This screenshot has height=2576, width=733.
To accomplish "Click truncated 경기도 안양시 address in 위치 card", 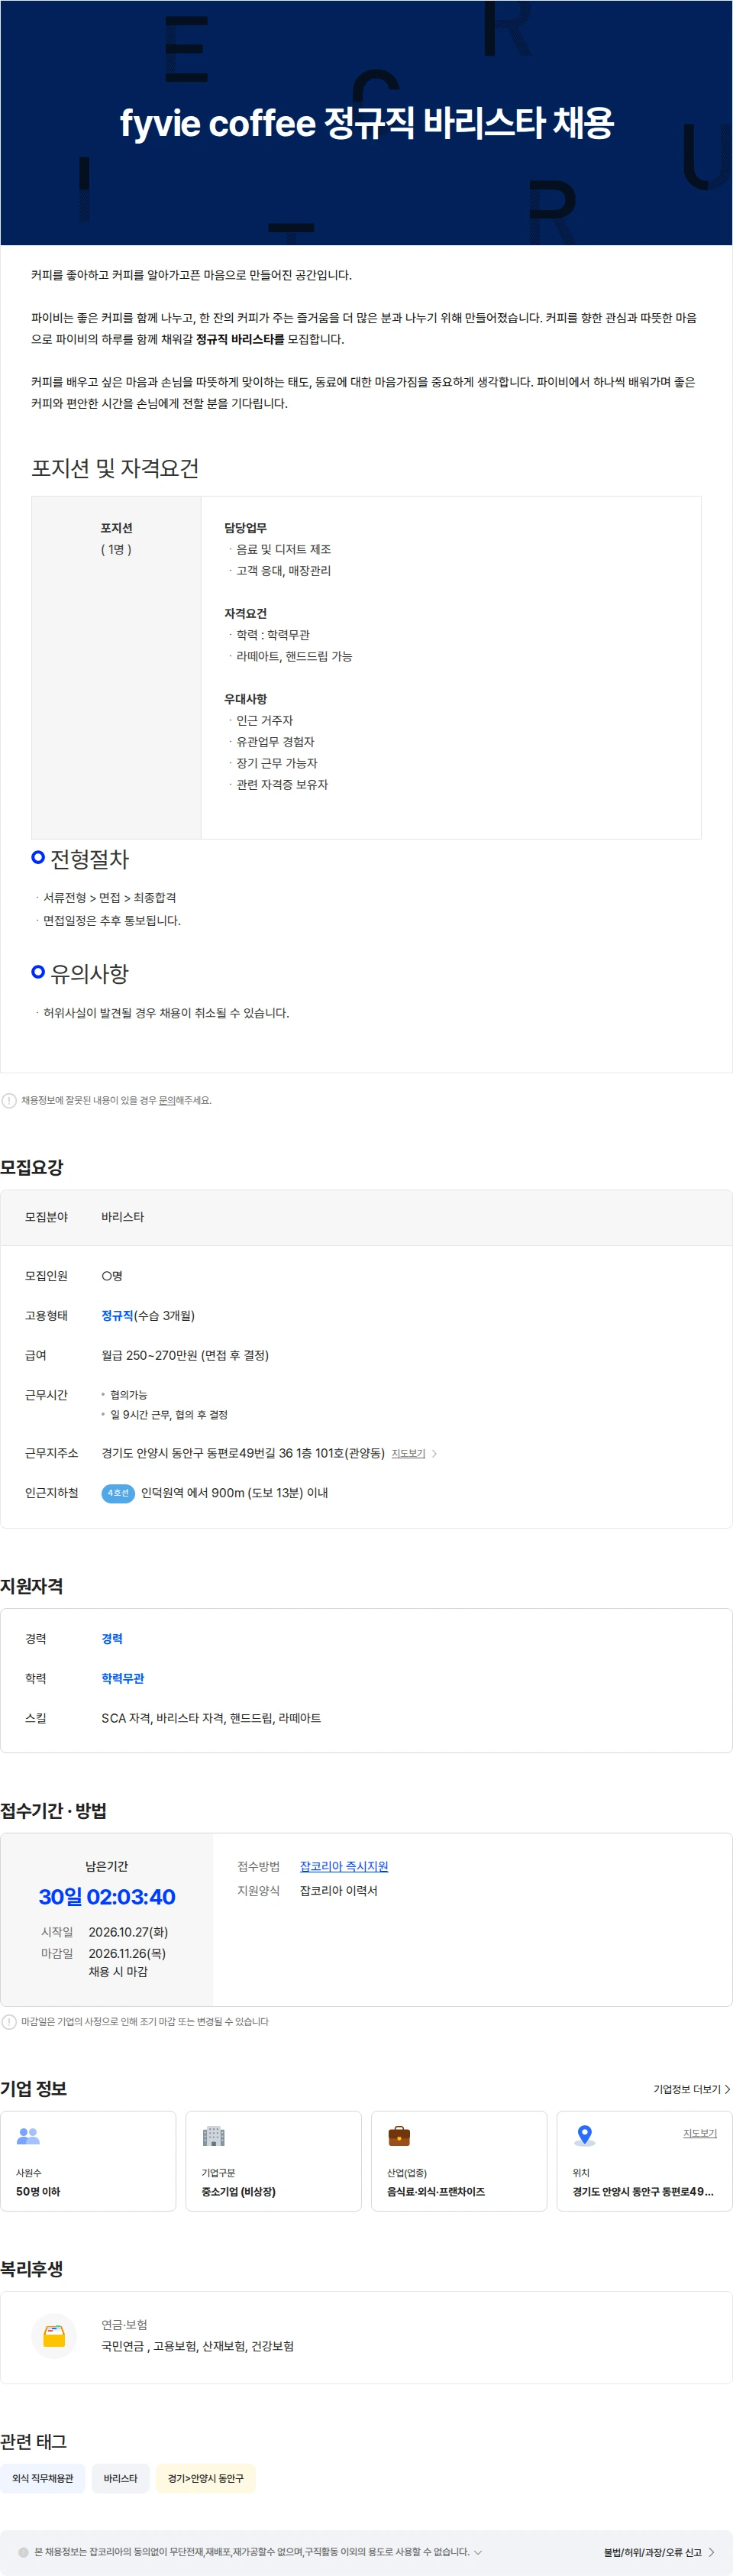I will click(x=643, y=2191).
